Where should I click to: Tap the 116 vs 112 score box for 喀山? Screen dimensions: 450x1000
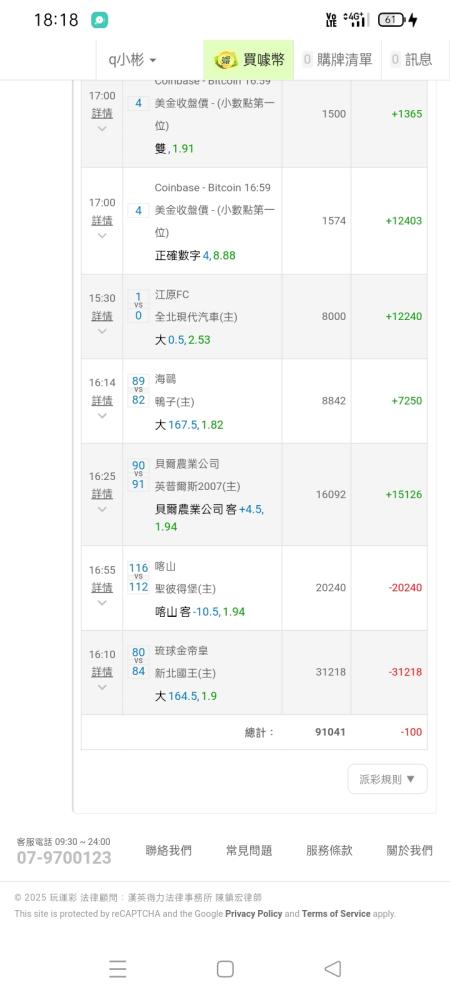pos(138,577)
